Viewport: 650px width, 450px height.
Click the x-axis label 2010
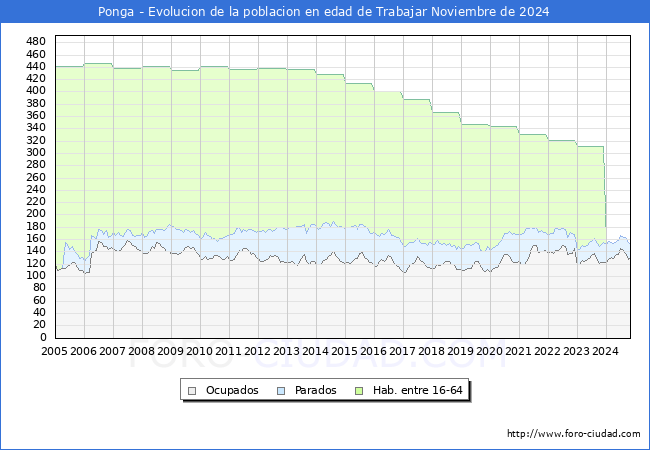coord(199,351)
